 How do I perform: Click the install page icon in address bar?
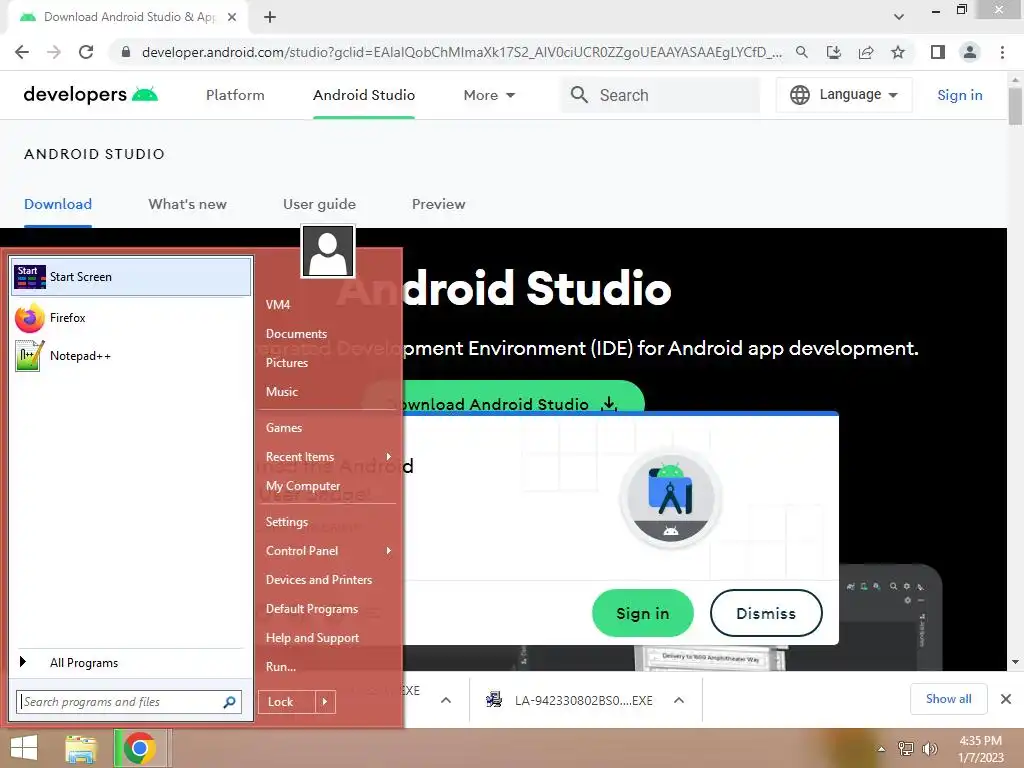pyautogui.click(x=834, y=52)
